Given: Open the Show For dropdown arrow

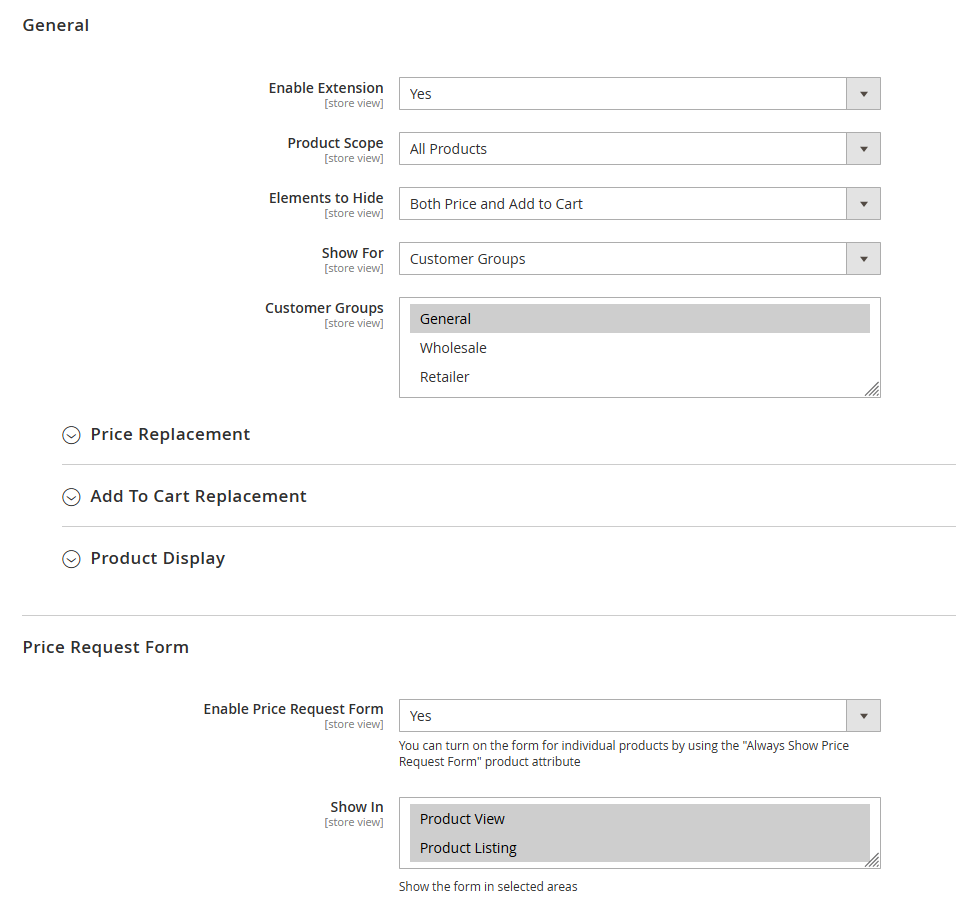Looking at the screenshot, I should [x=863, y=258].
